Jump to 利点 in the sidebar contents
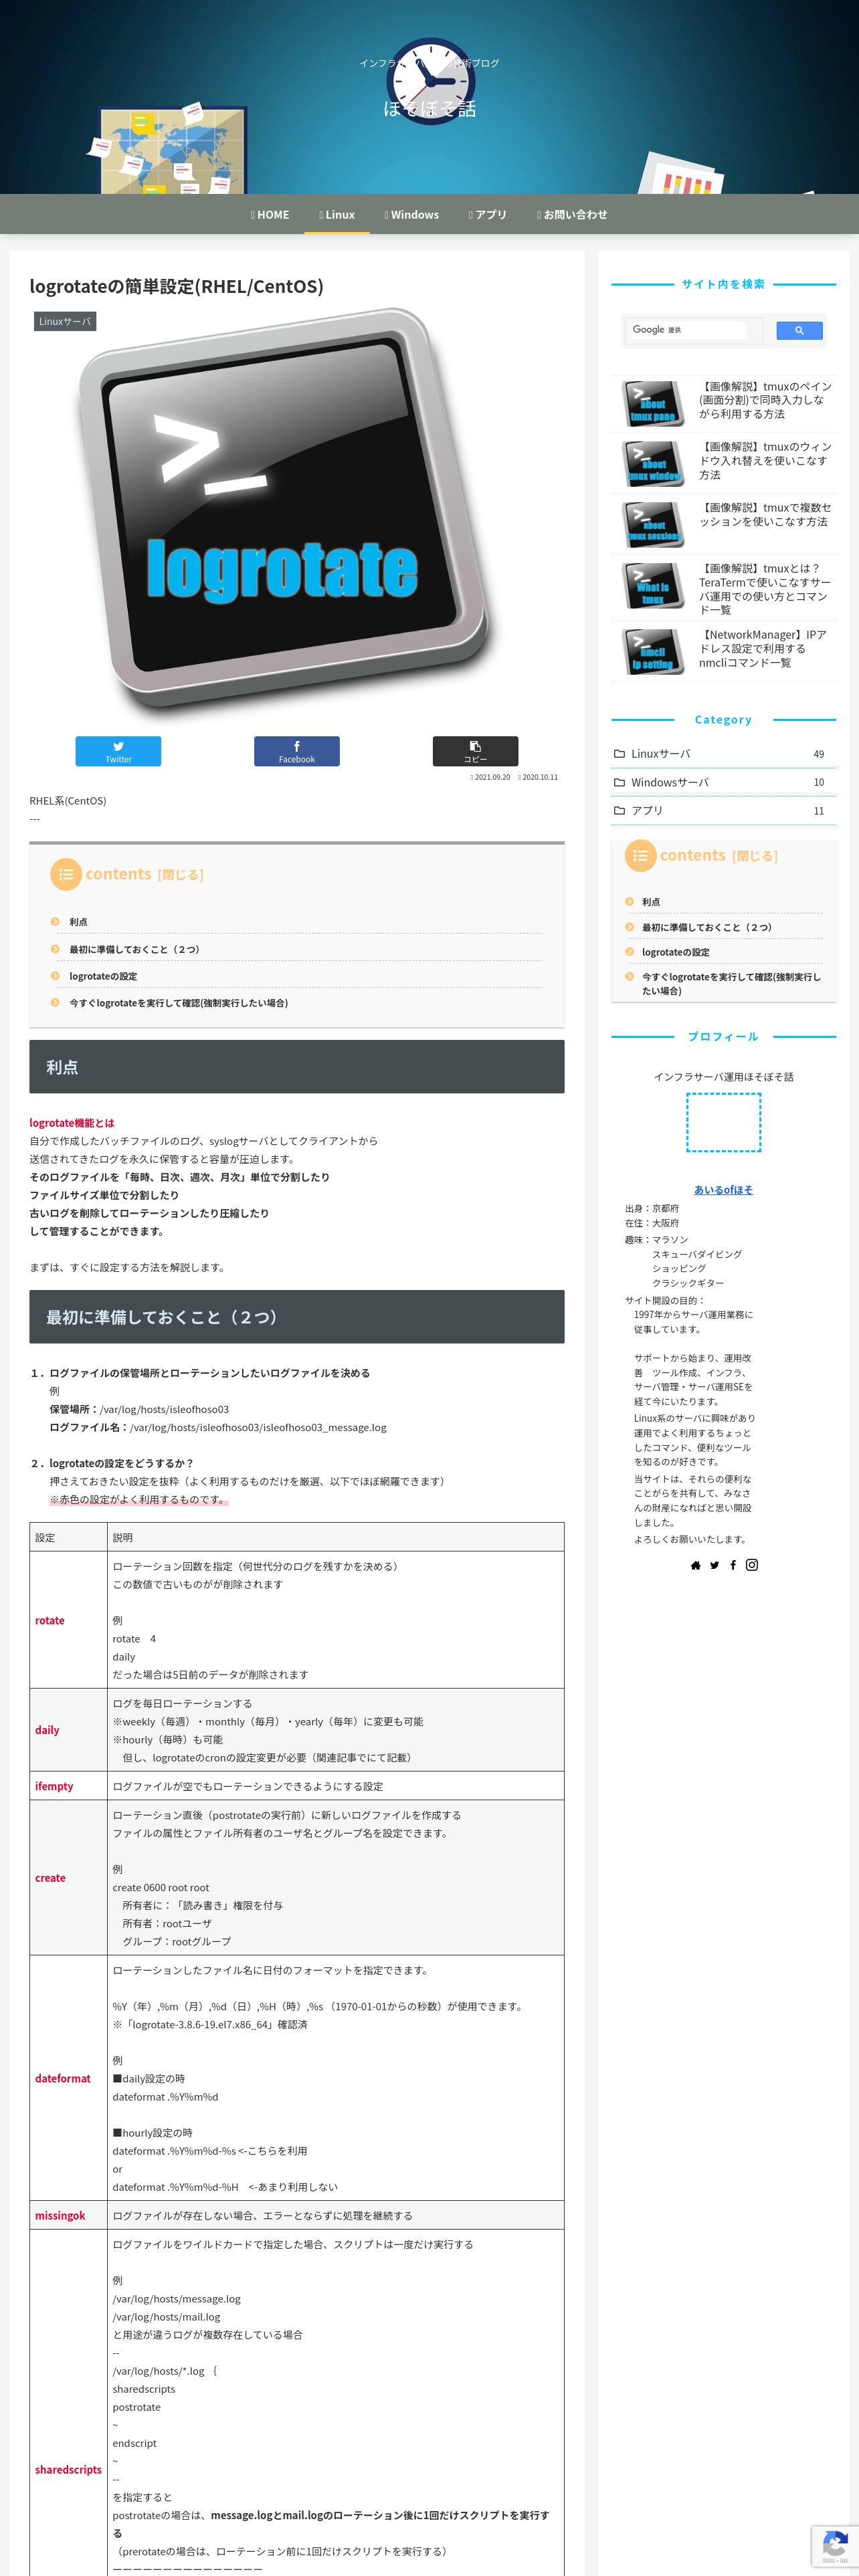859x2576 pixels. (x=651, y=902)
